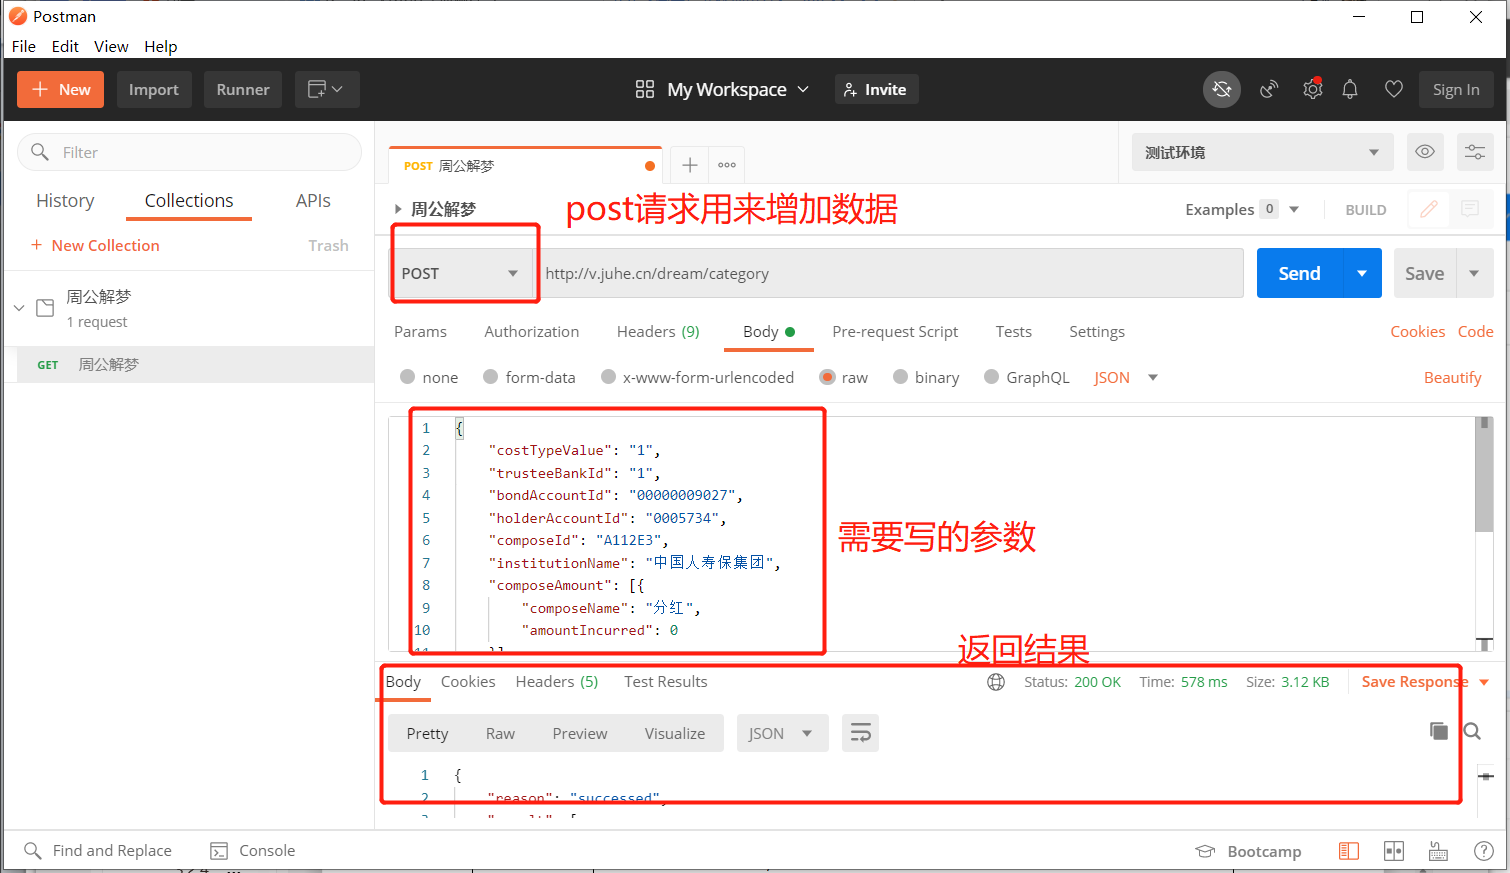Click the request URL field

pos(890,273)
